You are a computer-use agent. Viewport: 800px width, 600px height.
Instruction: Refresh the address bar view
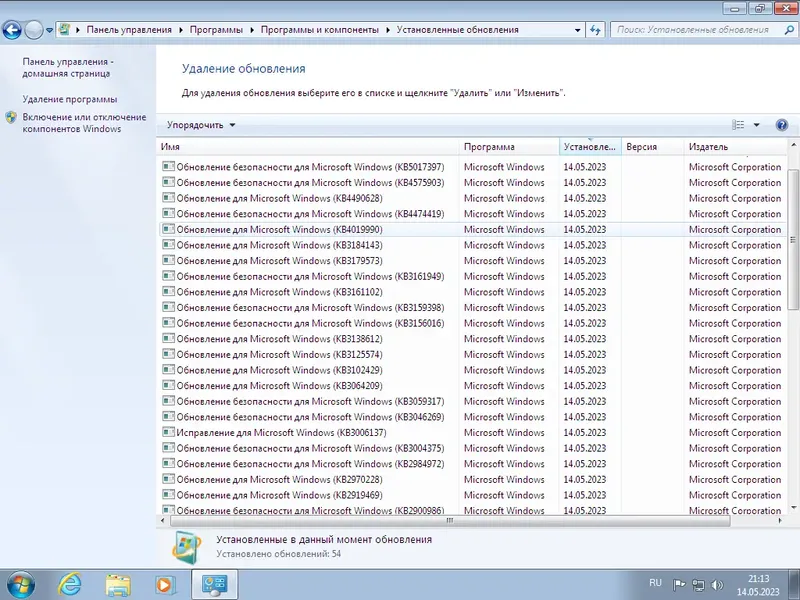pos(595,30)
